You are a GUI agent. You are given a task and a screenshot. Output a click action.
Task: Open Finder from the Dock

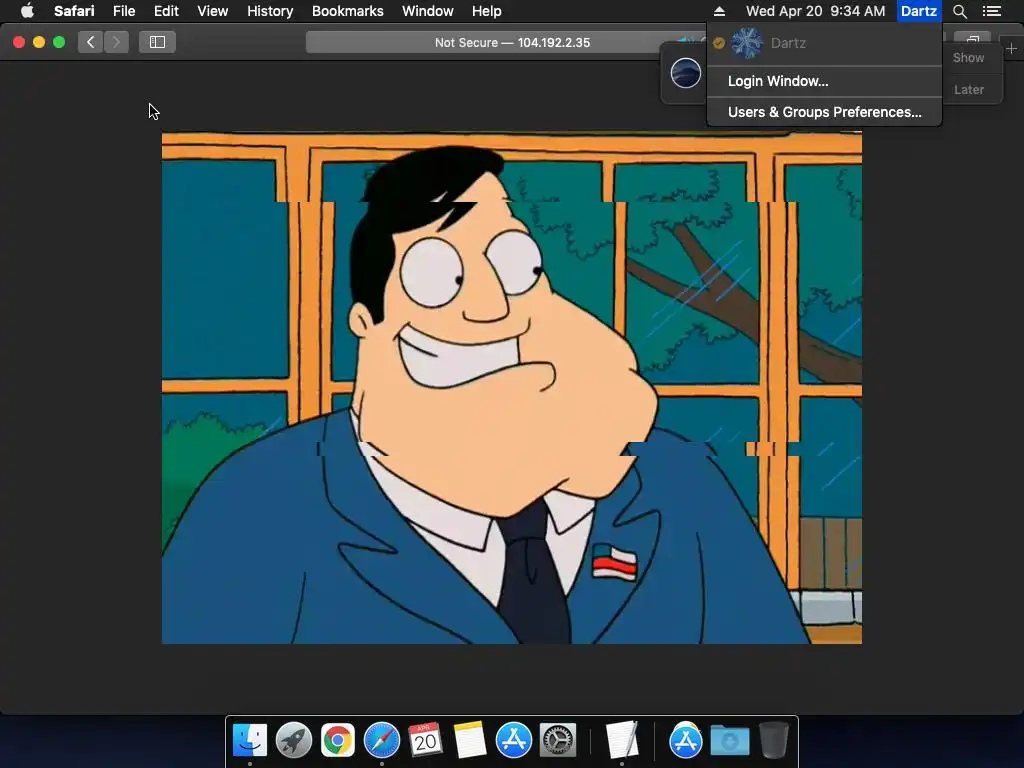[x=249, y=740]
